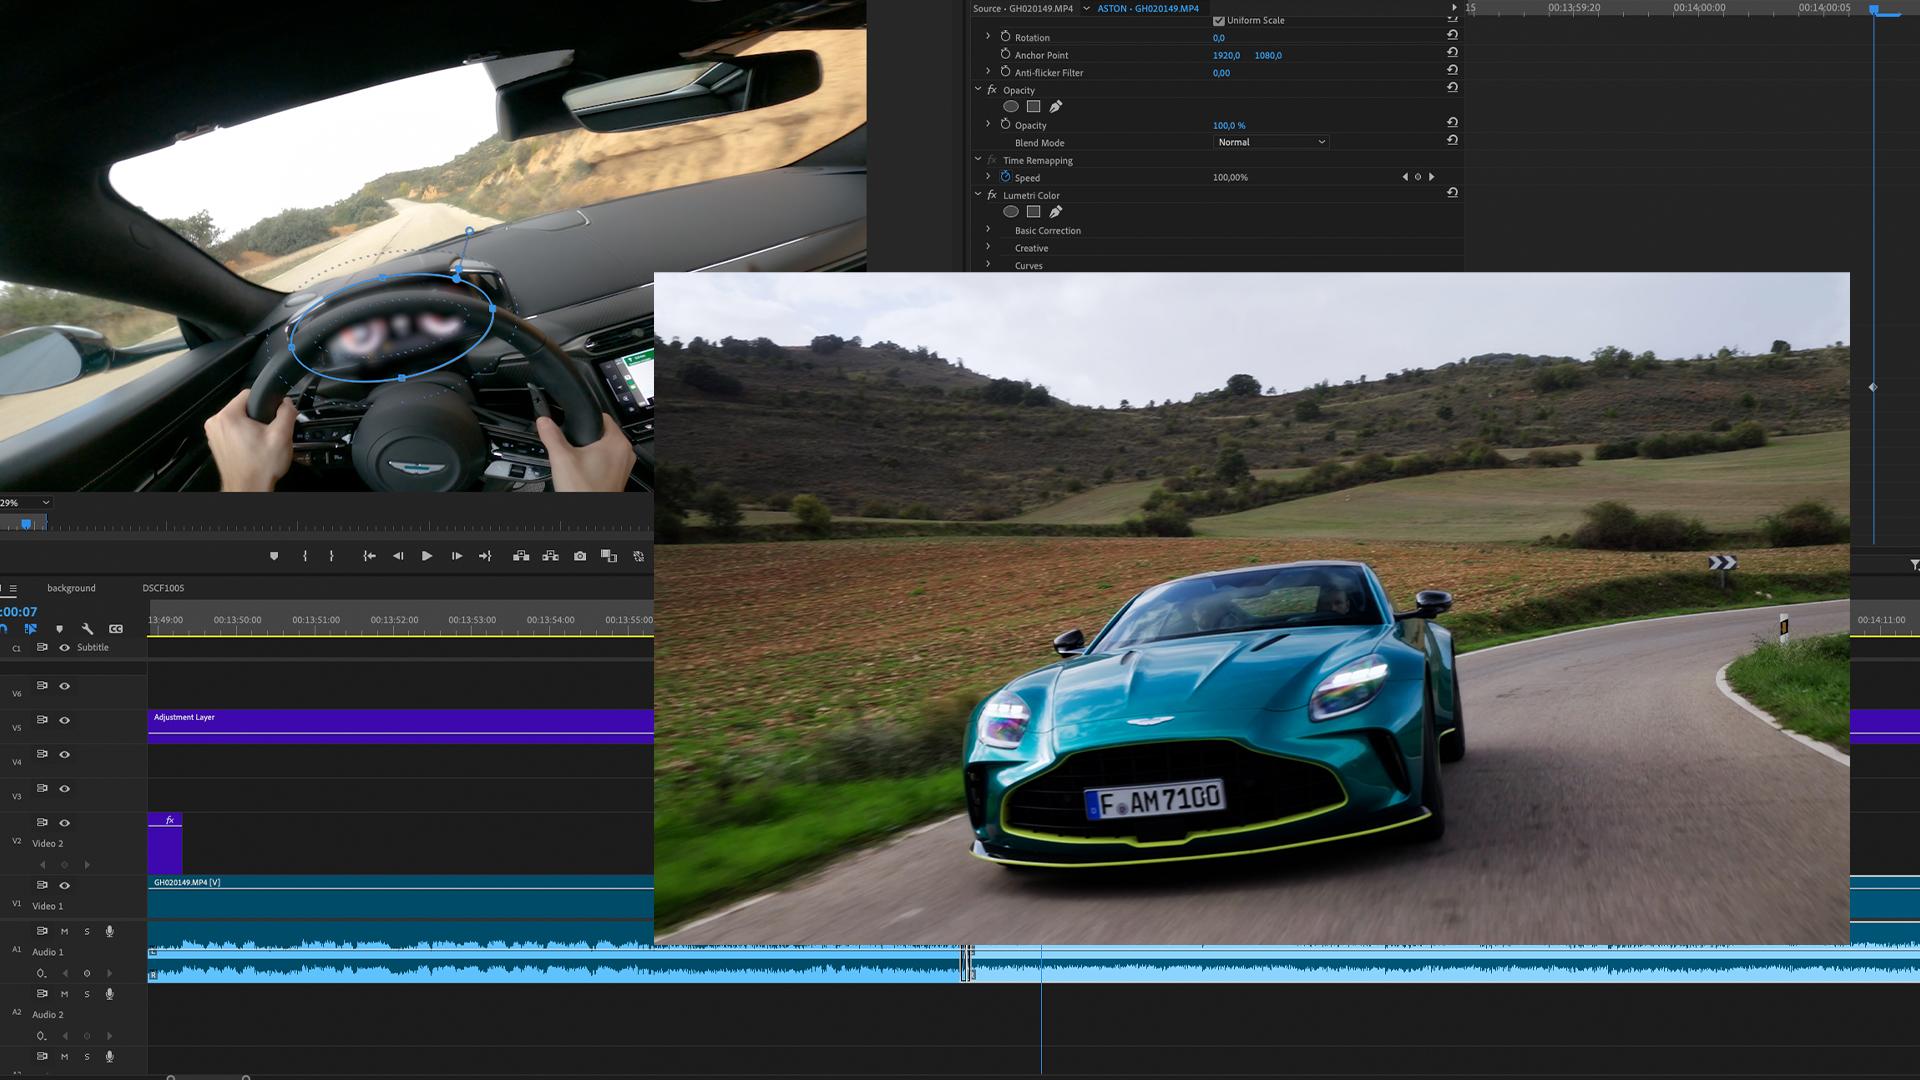Viewport: 1920px width, 1080px height.
Task: Toggle Subtitle track visibility
Action: pos(65,648)
